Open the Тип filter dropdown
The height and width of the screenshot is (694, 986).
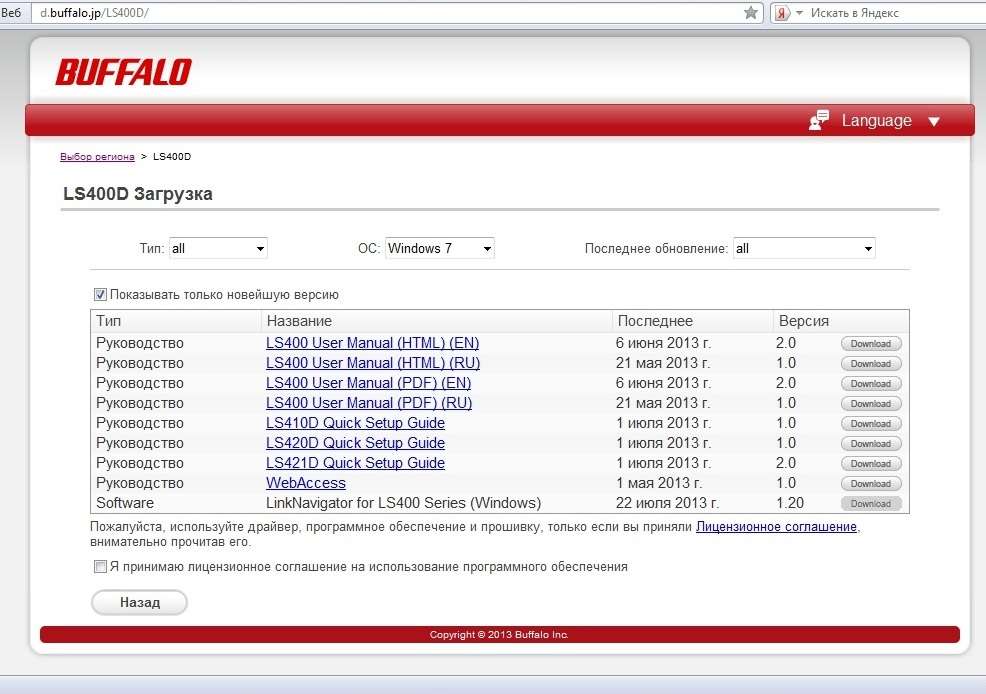pos(217,248)
